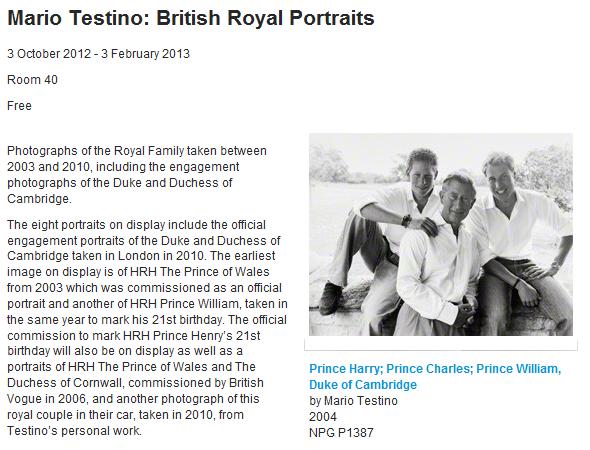Follow the Prince Harry caption link
This screenshot has height=450, width=590.
[345, 369]
